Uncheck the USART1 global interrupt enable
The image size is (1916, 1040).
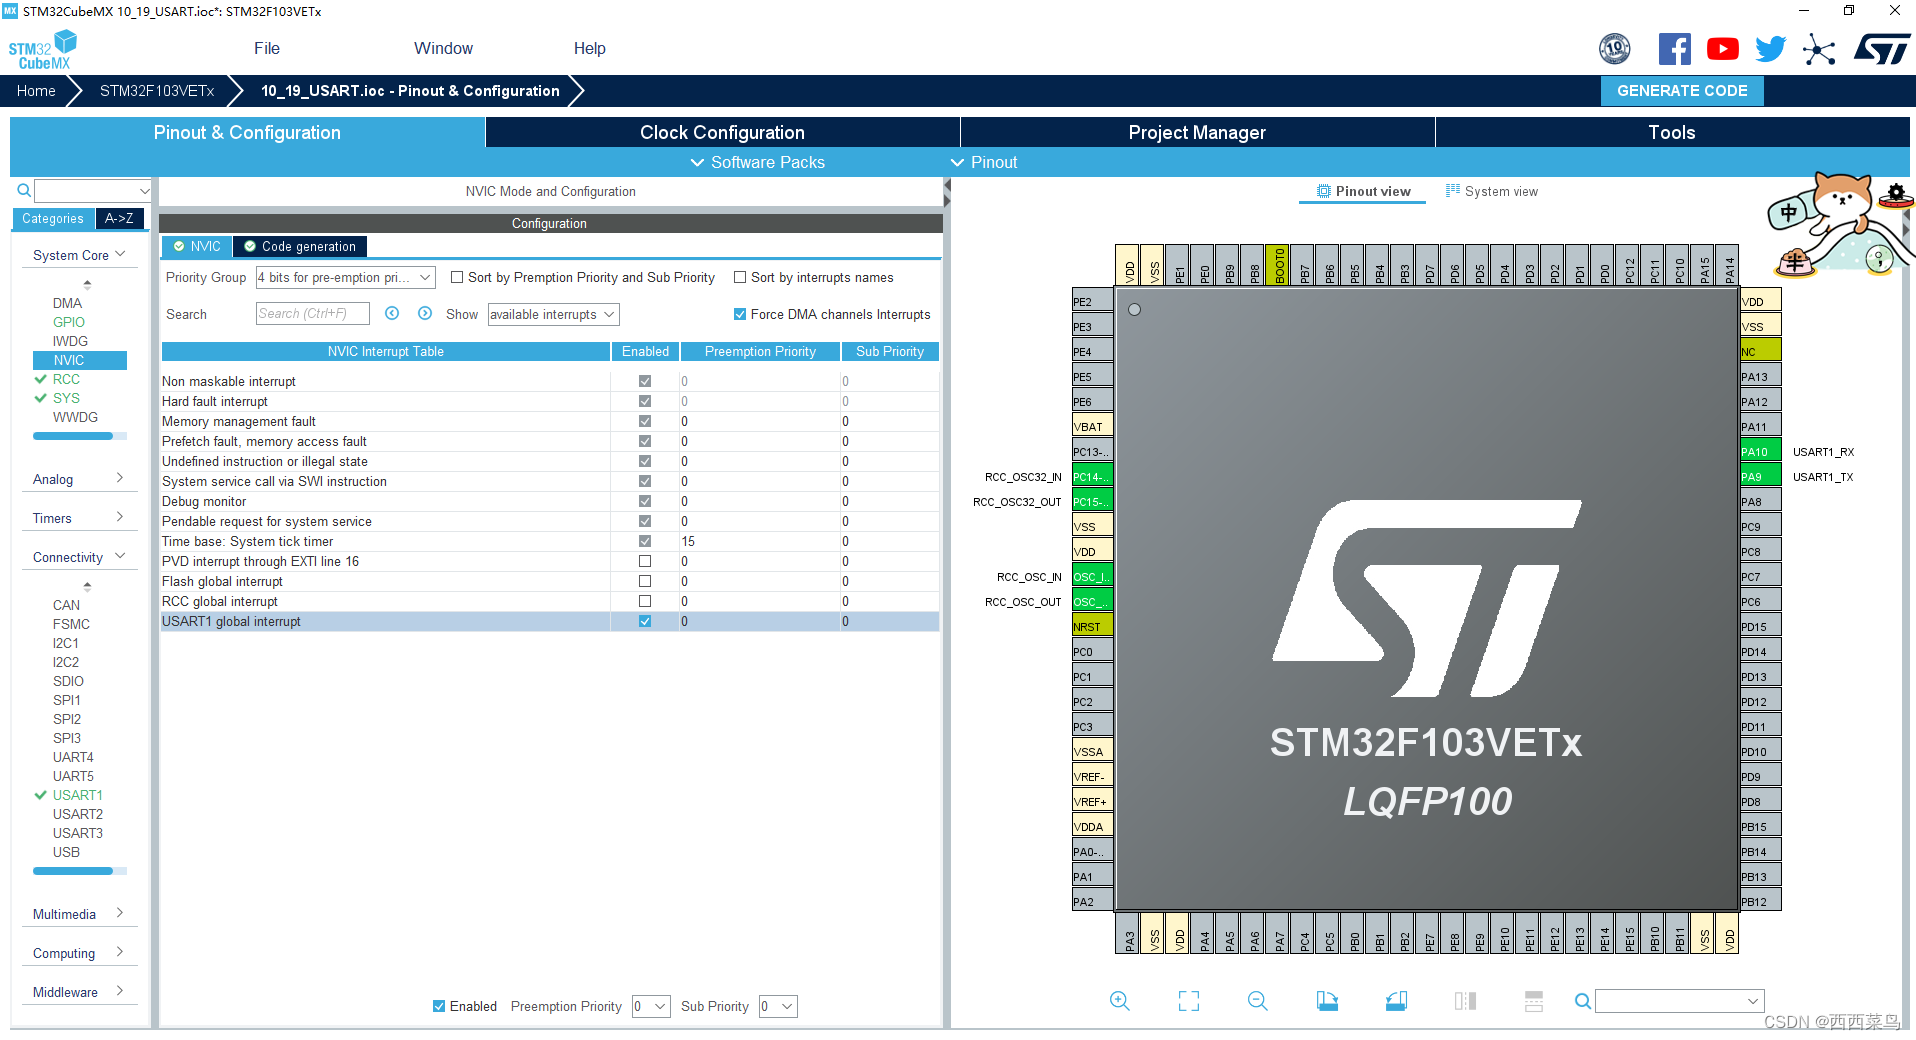[x=645, y=621]
